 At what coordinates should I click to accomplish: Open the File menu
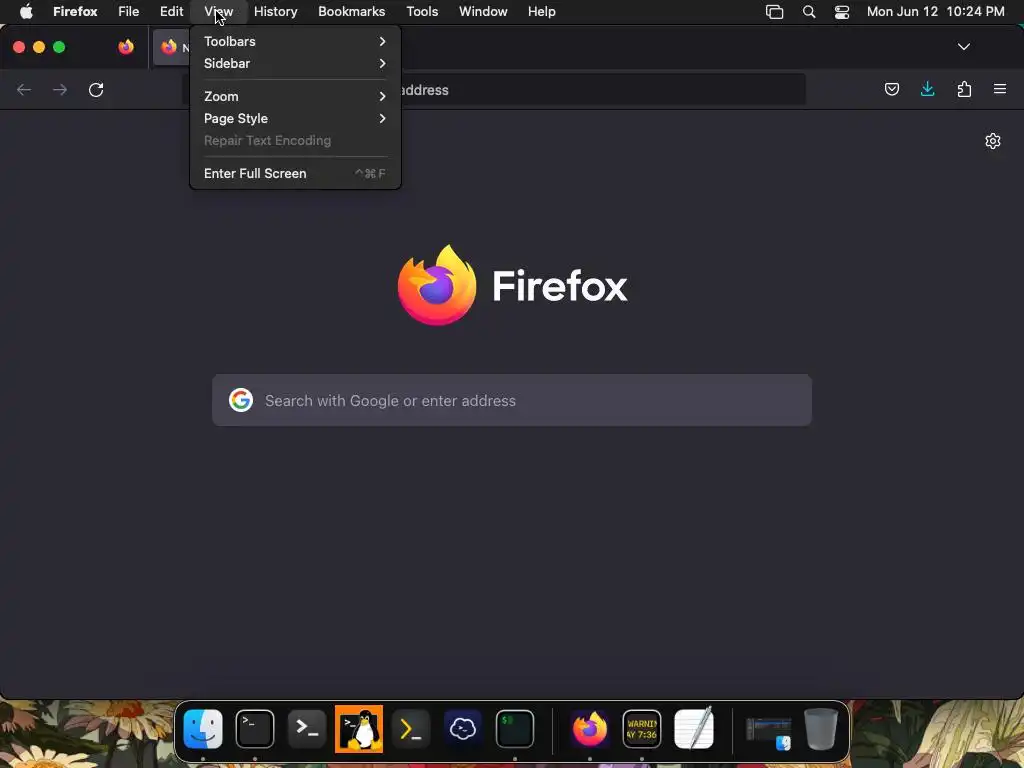point(128,11)
